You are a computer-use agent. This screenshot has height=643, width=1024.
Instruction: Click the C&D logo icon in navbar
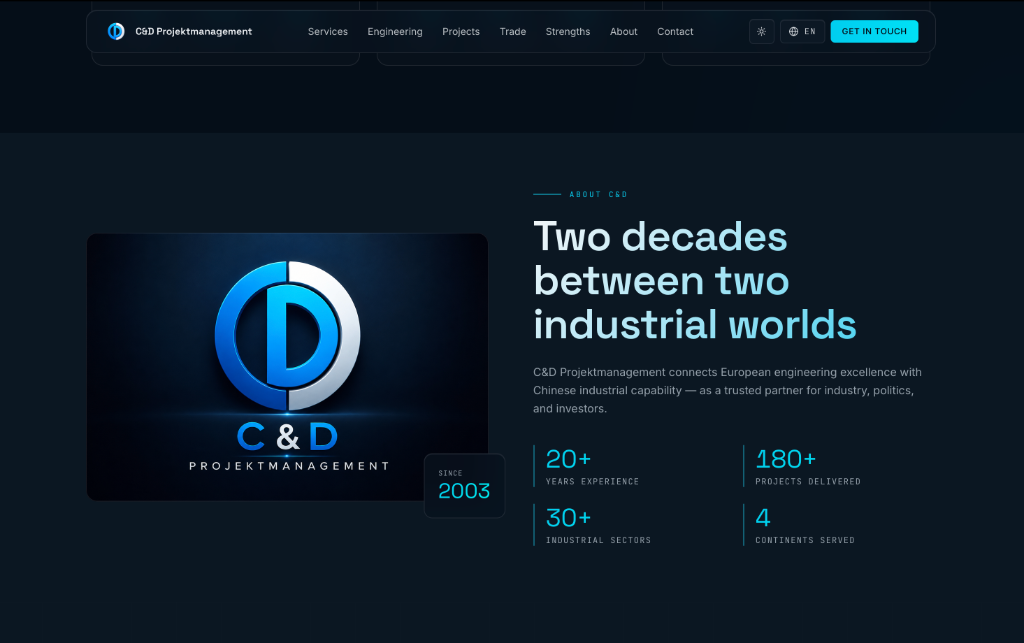click(x=116, y=31)
